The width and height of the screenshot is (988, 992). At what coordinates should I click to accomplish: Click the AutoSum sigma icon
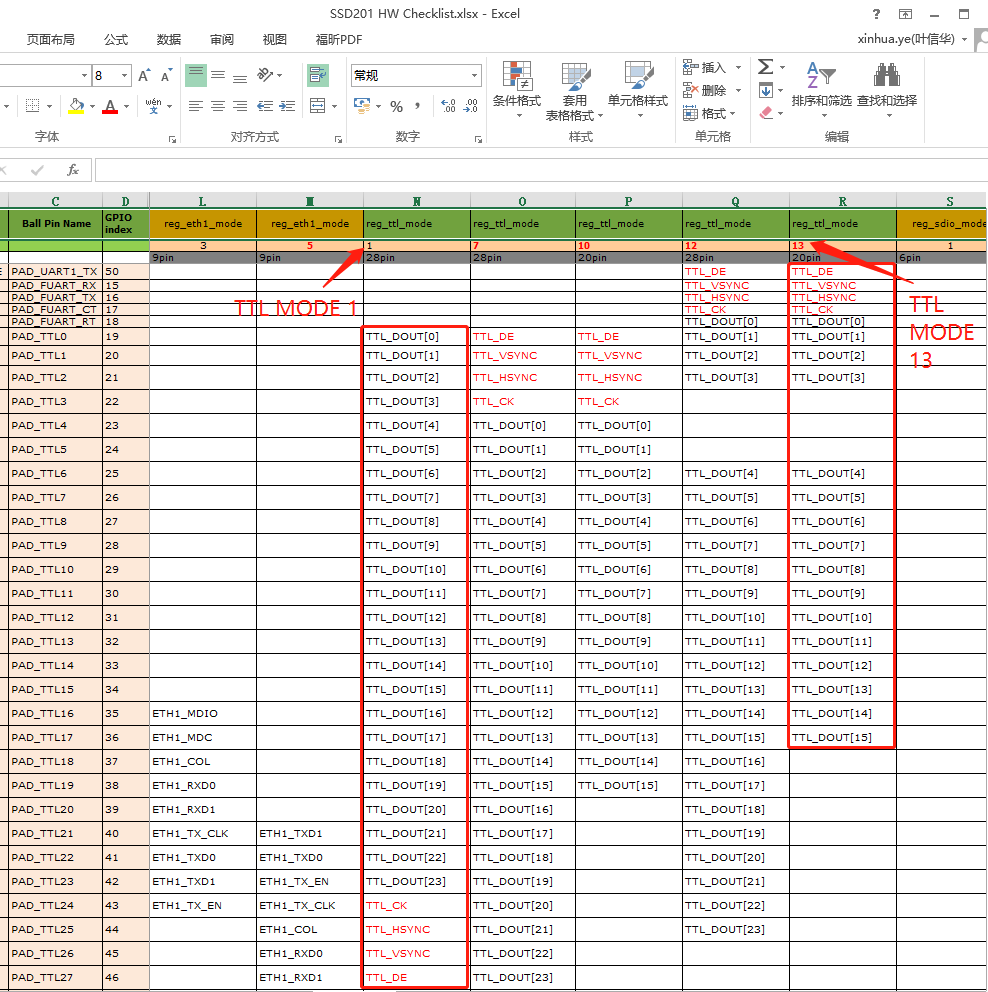point(765,67)
